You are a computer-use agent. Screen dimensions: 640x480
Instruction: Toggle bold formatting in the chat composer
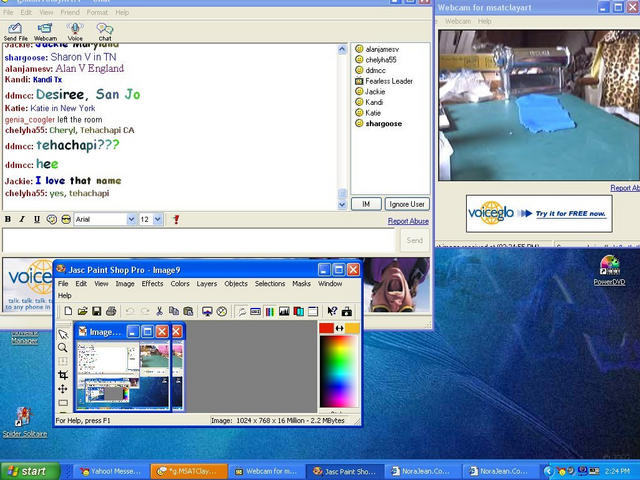[8, 219]
